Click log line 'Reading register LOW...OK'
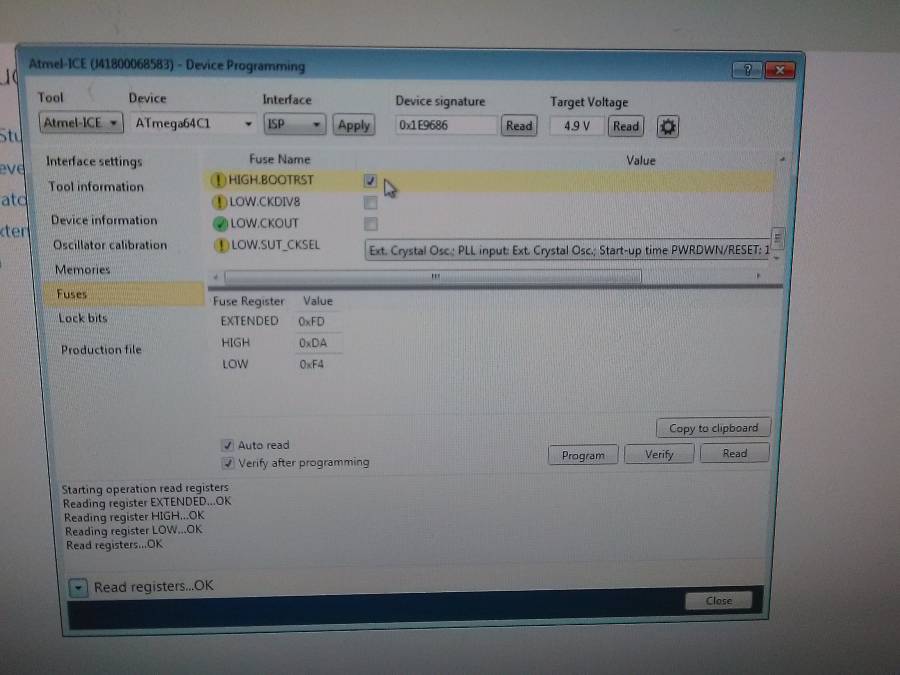Image resolution: width=900 pixels, height=675 pixels. click(x=134, y=530)
